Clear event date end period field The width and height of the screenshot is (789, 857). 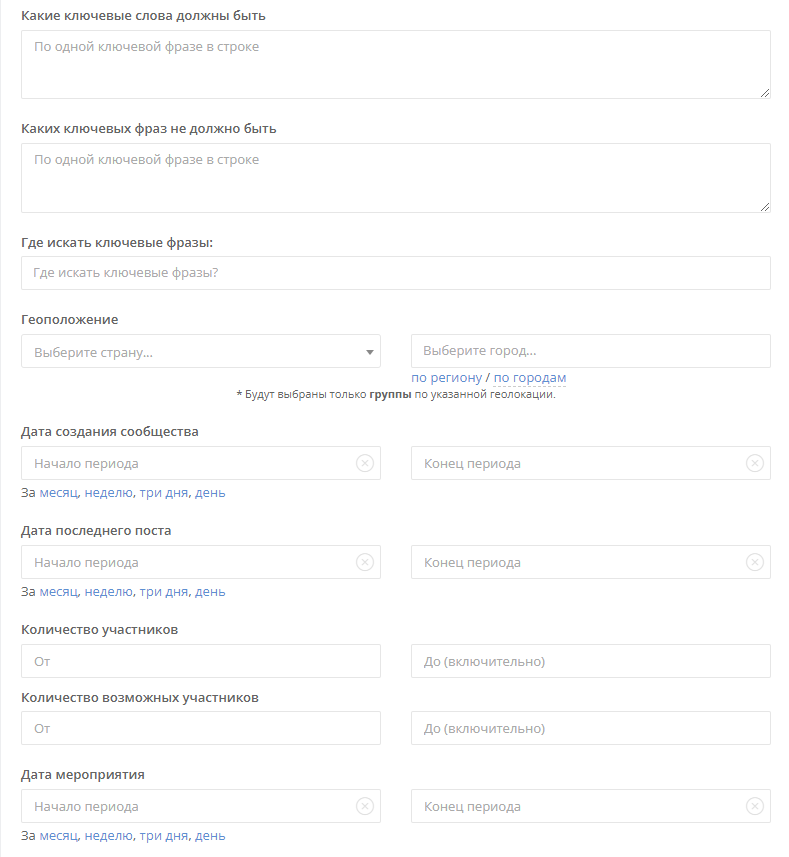[755, 806]
